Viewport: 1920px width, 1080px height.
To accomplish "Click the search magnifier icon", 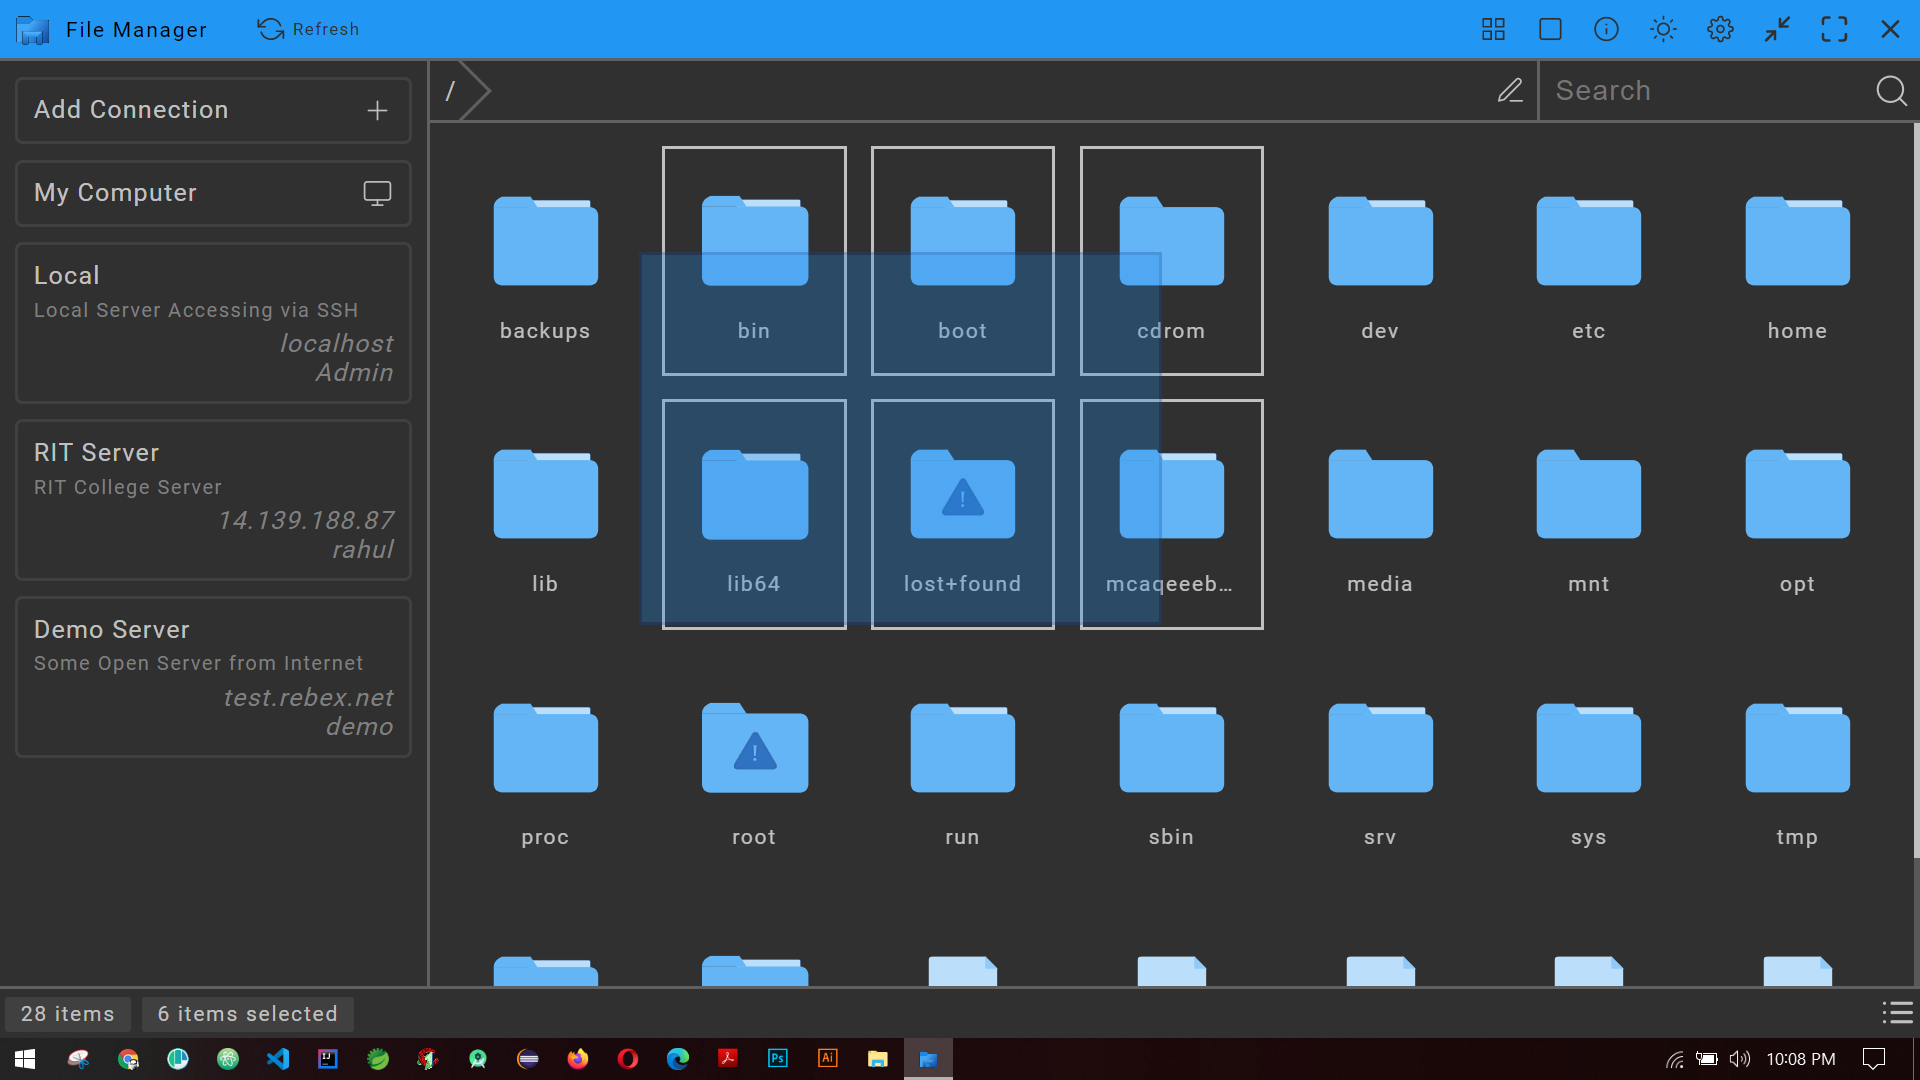I will 1891,90.
